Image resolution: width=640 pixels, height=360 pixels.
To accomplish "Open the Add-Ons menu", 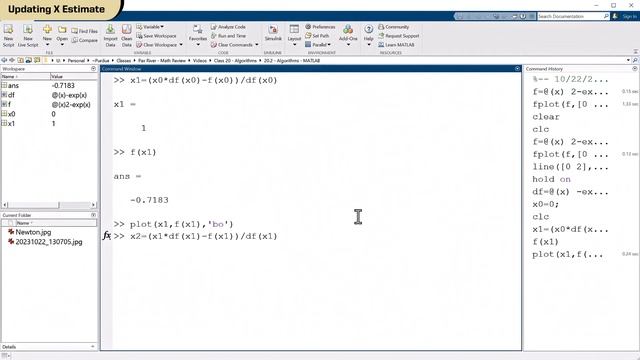I will (348, 35).
